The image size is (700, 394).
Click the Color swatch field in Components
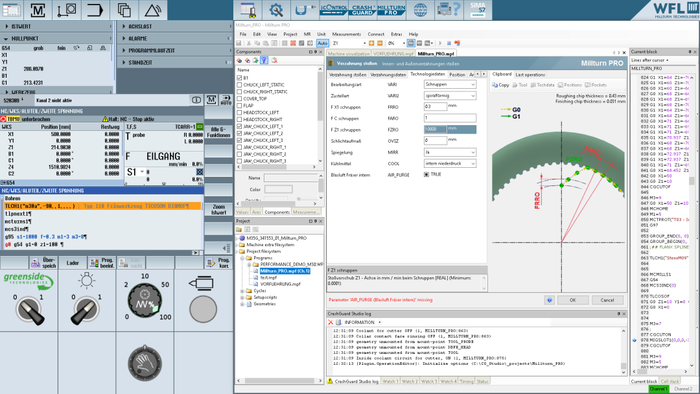click(278, 189)
